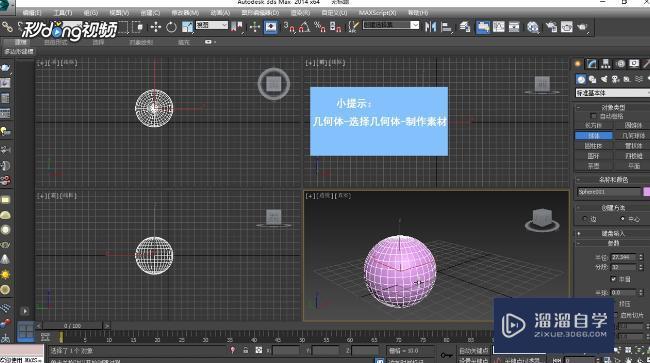Select the Move tool in main toolbar
Screen dimensions: 650x363
click(155, 27)
